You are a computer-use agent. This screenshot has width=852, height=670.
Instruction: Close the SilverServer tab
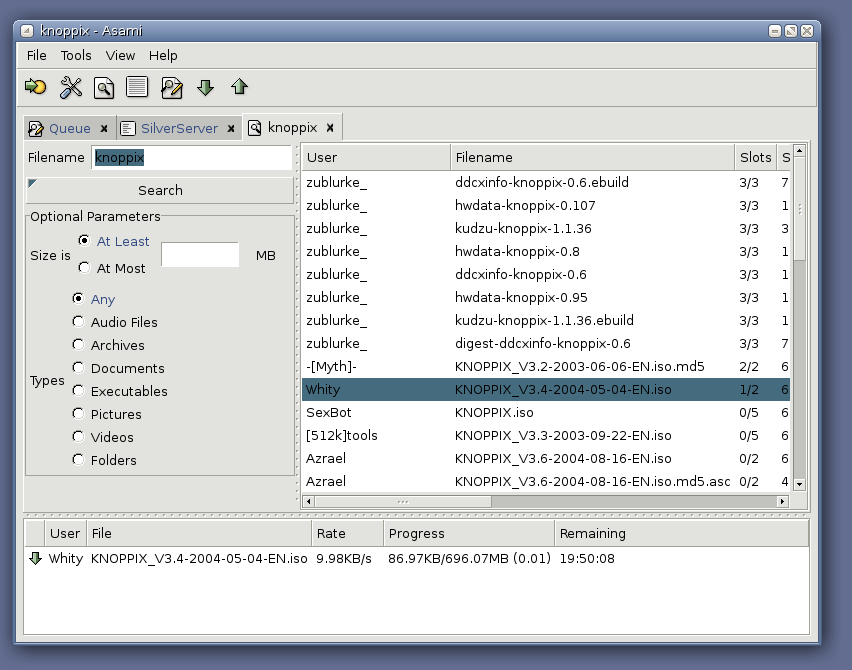pos(231,129)
